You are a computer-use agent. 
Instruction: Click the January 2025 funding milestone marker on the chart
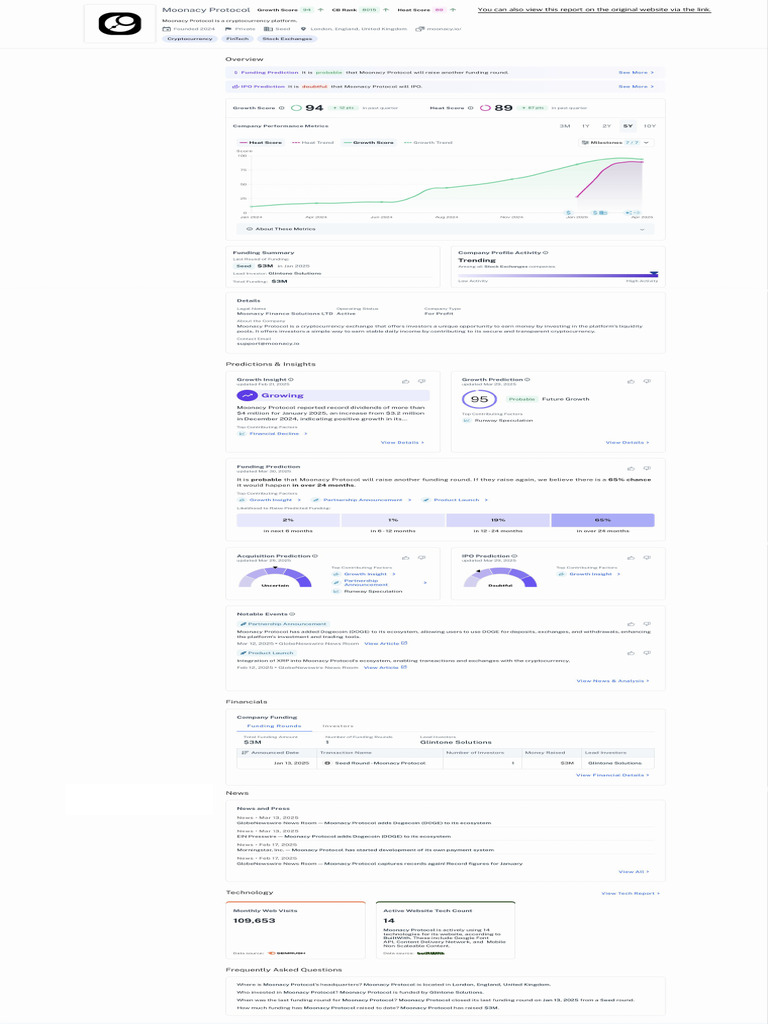[568, 213]
